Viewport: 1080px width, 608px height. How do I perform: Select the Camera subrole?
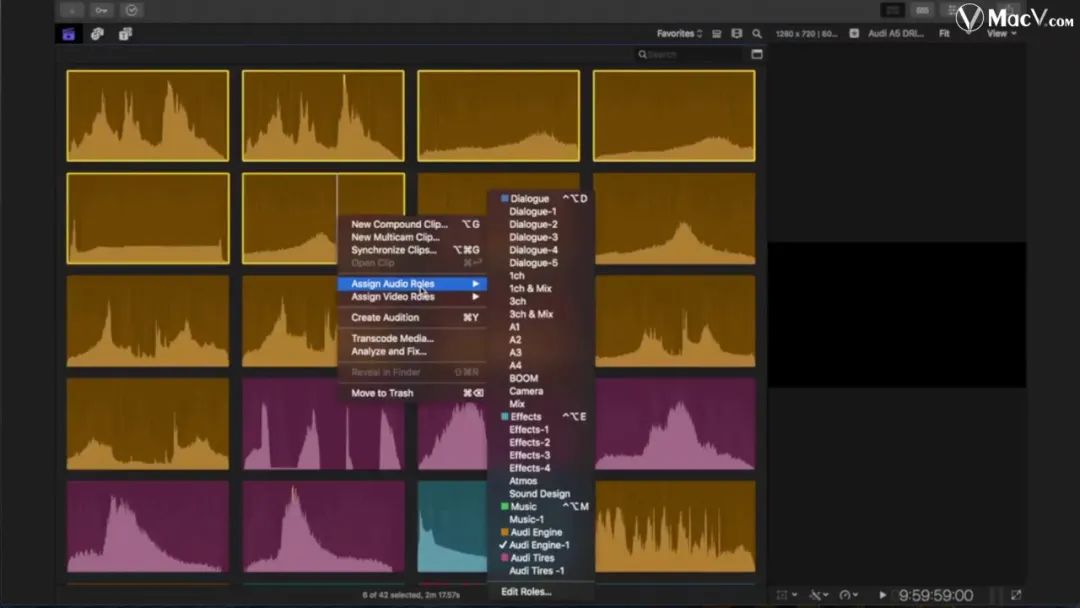(541, 391)
